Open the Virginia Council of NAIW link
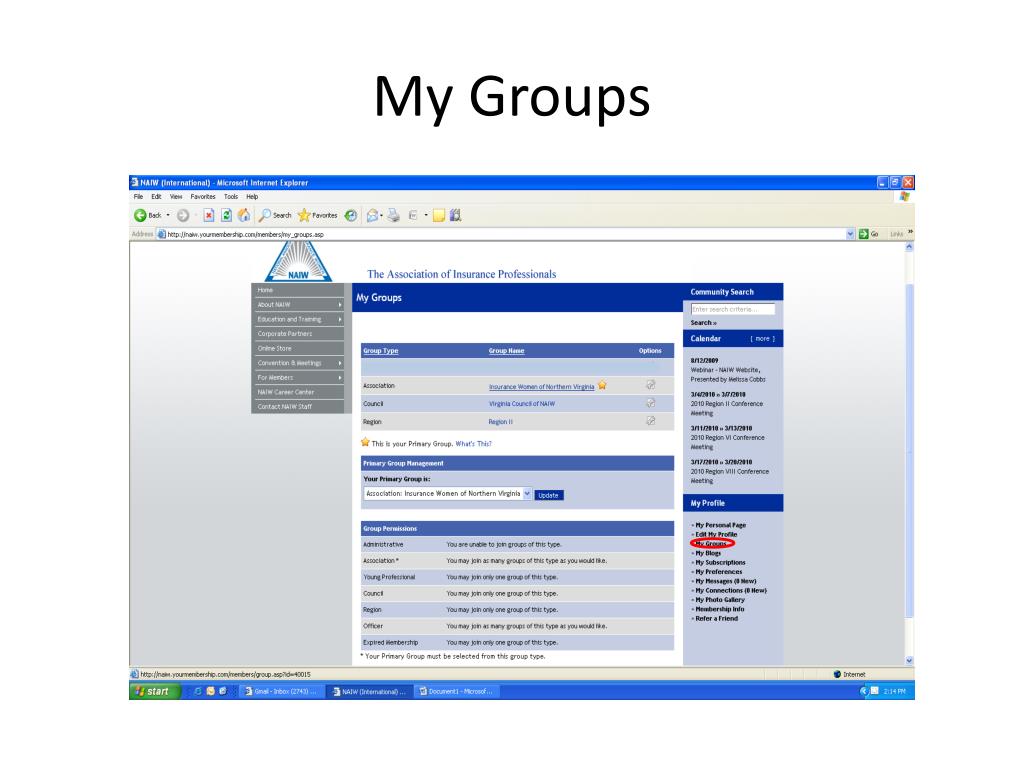Screen dimensions: 1024x768 click(x=522, y=404)
